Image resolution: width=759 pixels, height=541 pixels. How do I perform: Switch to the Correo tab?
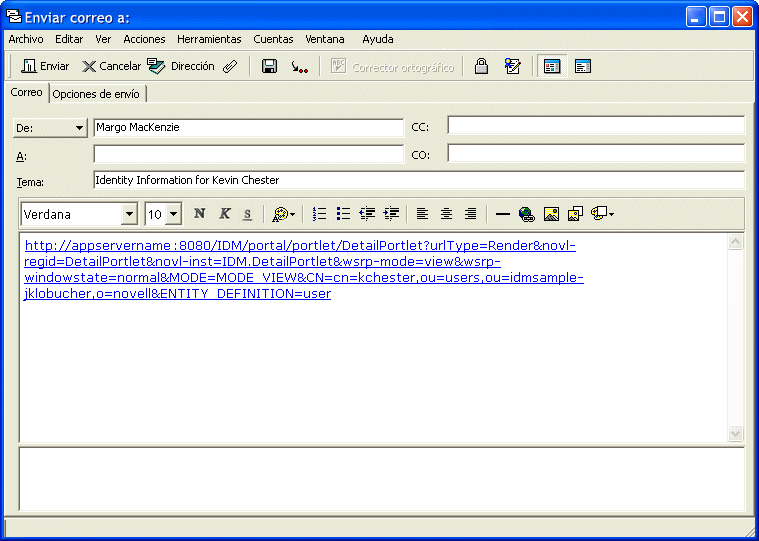(27, 92)
